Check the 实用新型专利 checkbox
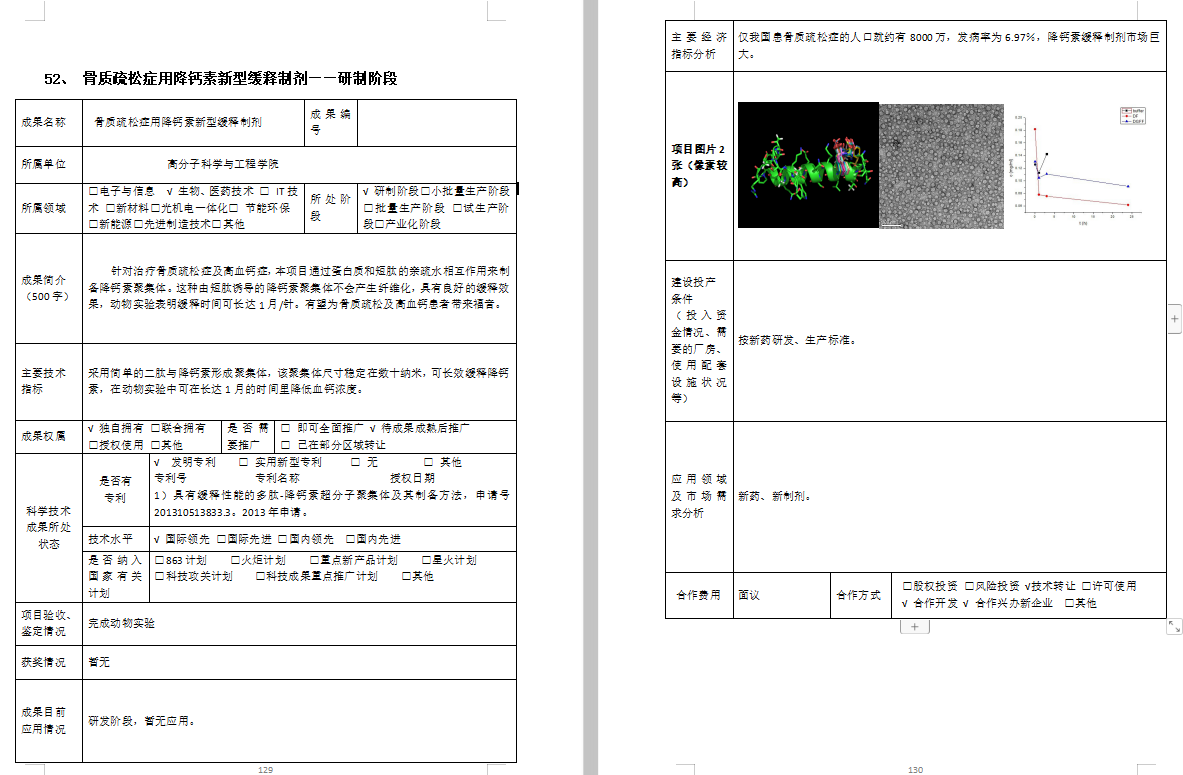1183x775 pixels. (244, 463)
